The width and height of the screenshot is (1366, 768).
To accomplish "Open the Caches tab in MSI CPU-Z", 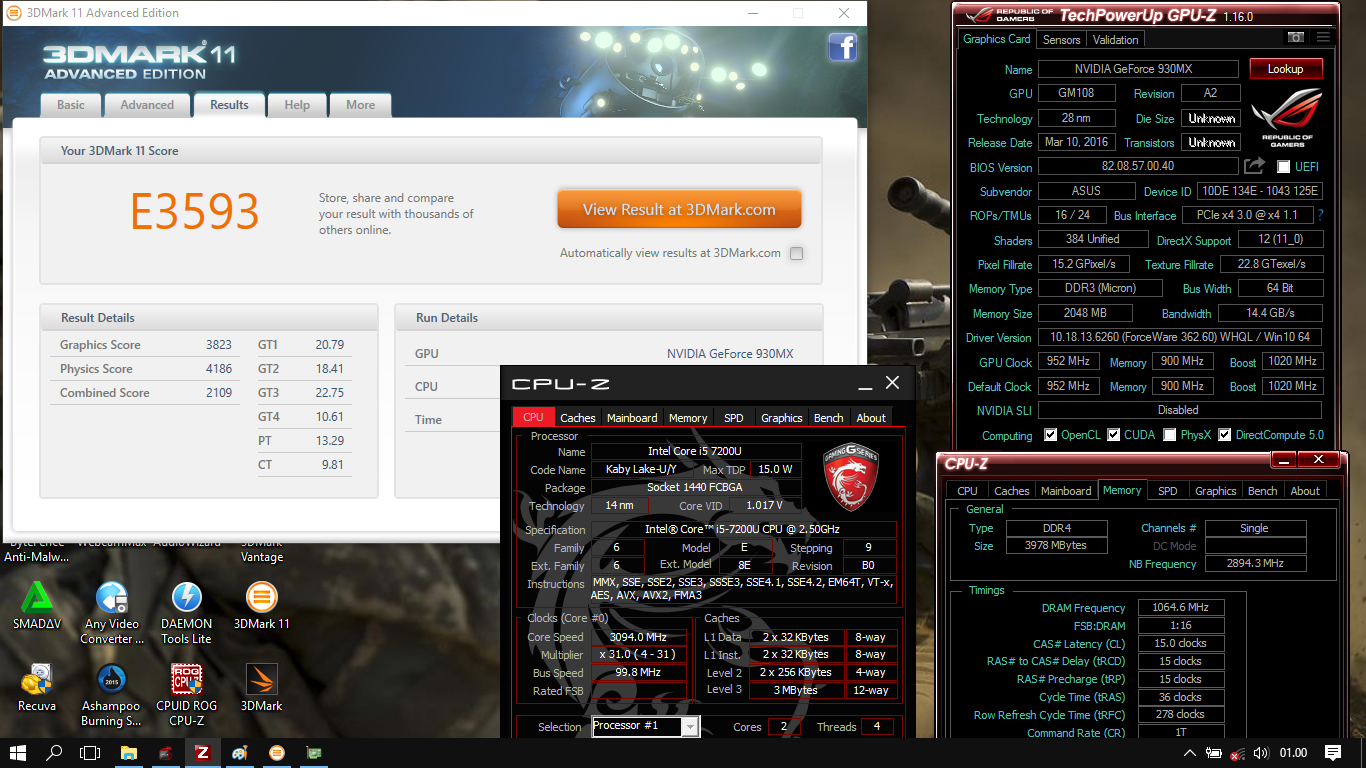I will pyautogui.click(x=578, y=418).
